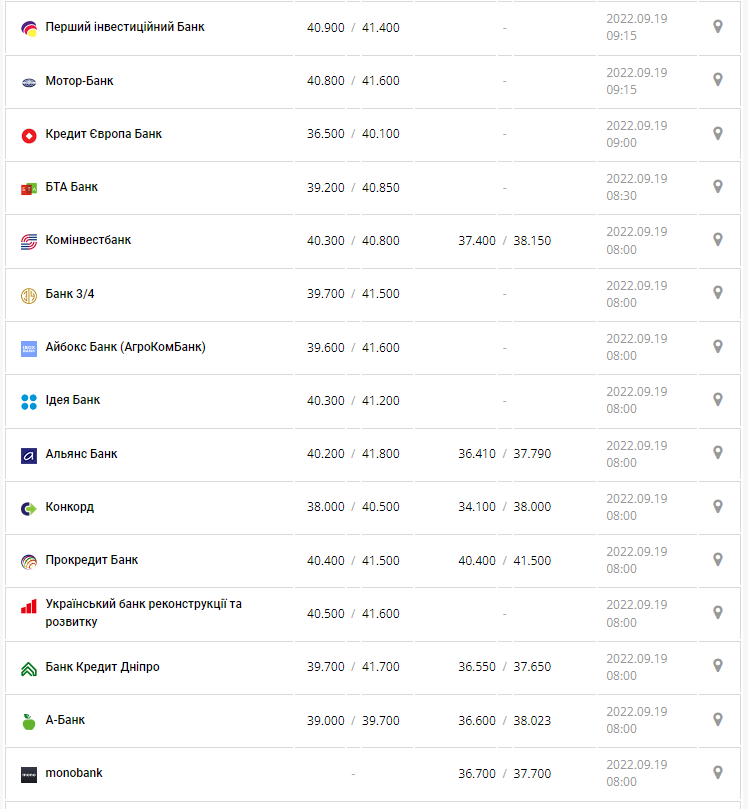Viewport: 748px width, 809px height.
Task: Open Конкорд location pin icon
Action: pyautogui.click(x=717, y=506)
